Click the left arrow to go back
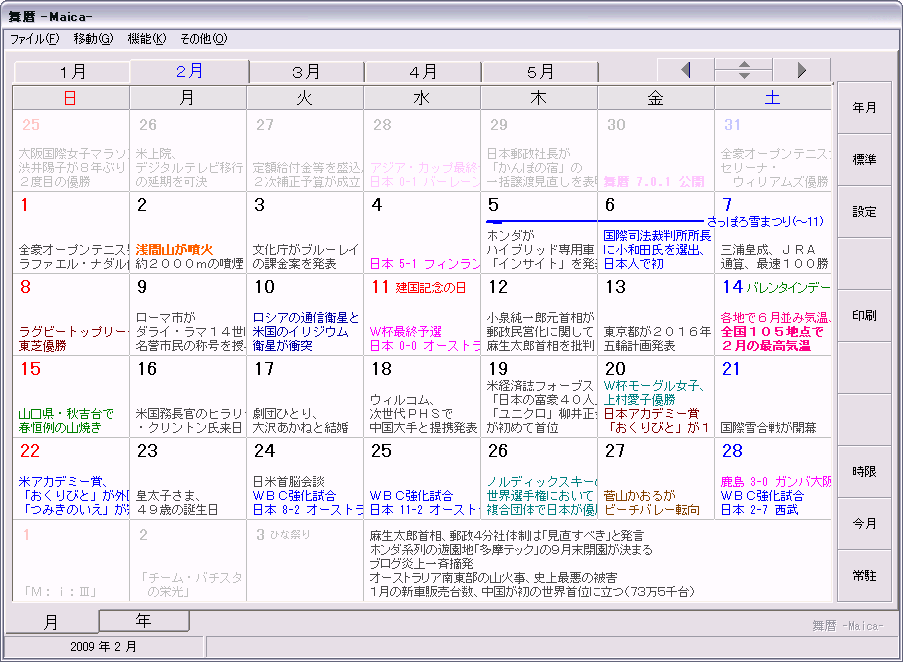Viewport: 903px width, 662px height. tap(685, 70)
